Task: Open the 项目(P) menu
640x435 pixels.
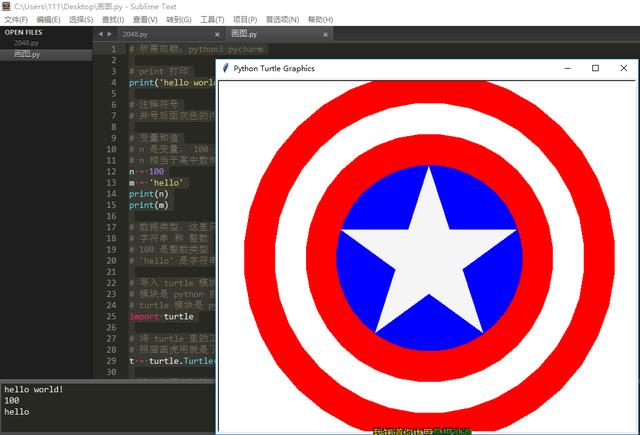Action: 245,20
